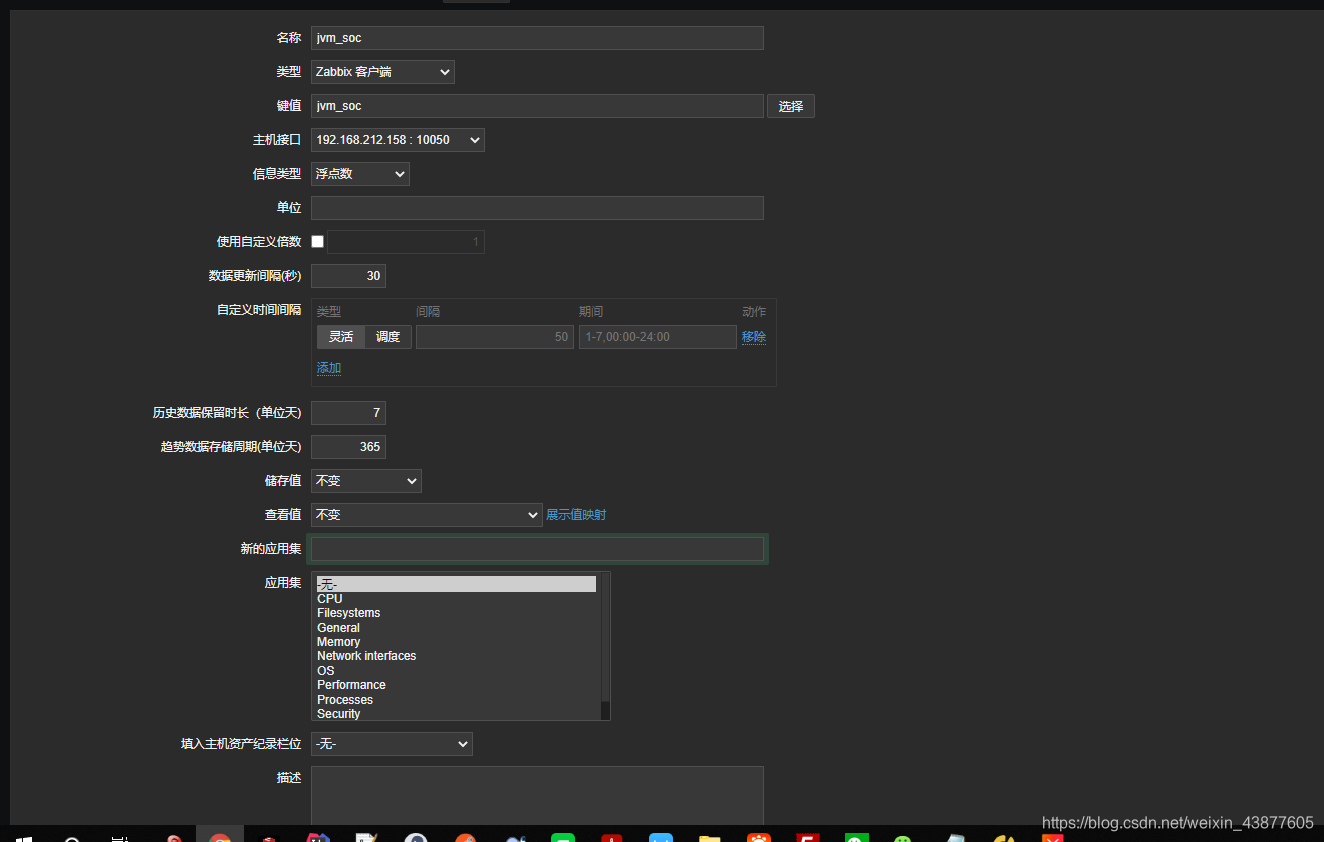Select Network interfaces in the application list

456,656
